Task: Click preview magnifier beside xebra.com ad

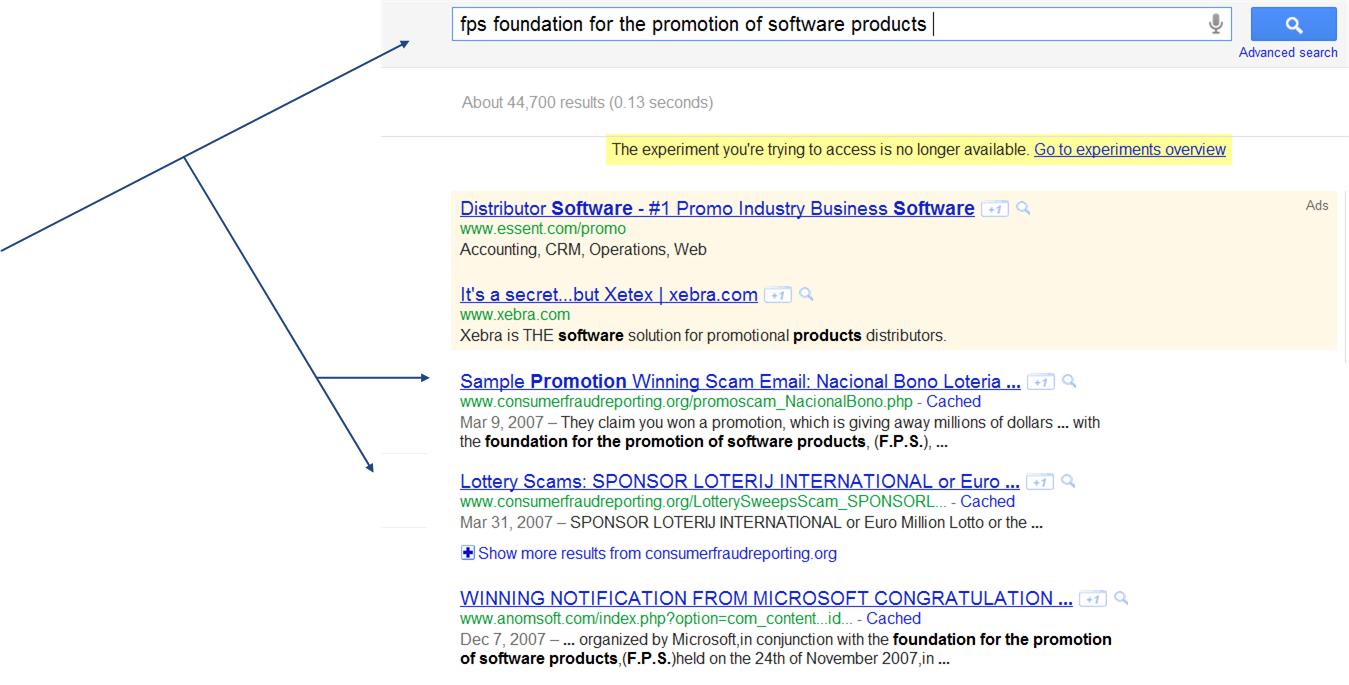Action: coord(806,295)
